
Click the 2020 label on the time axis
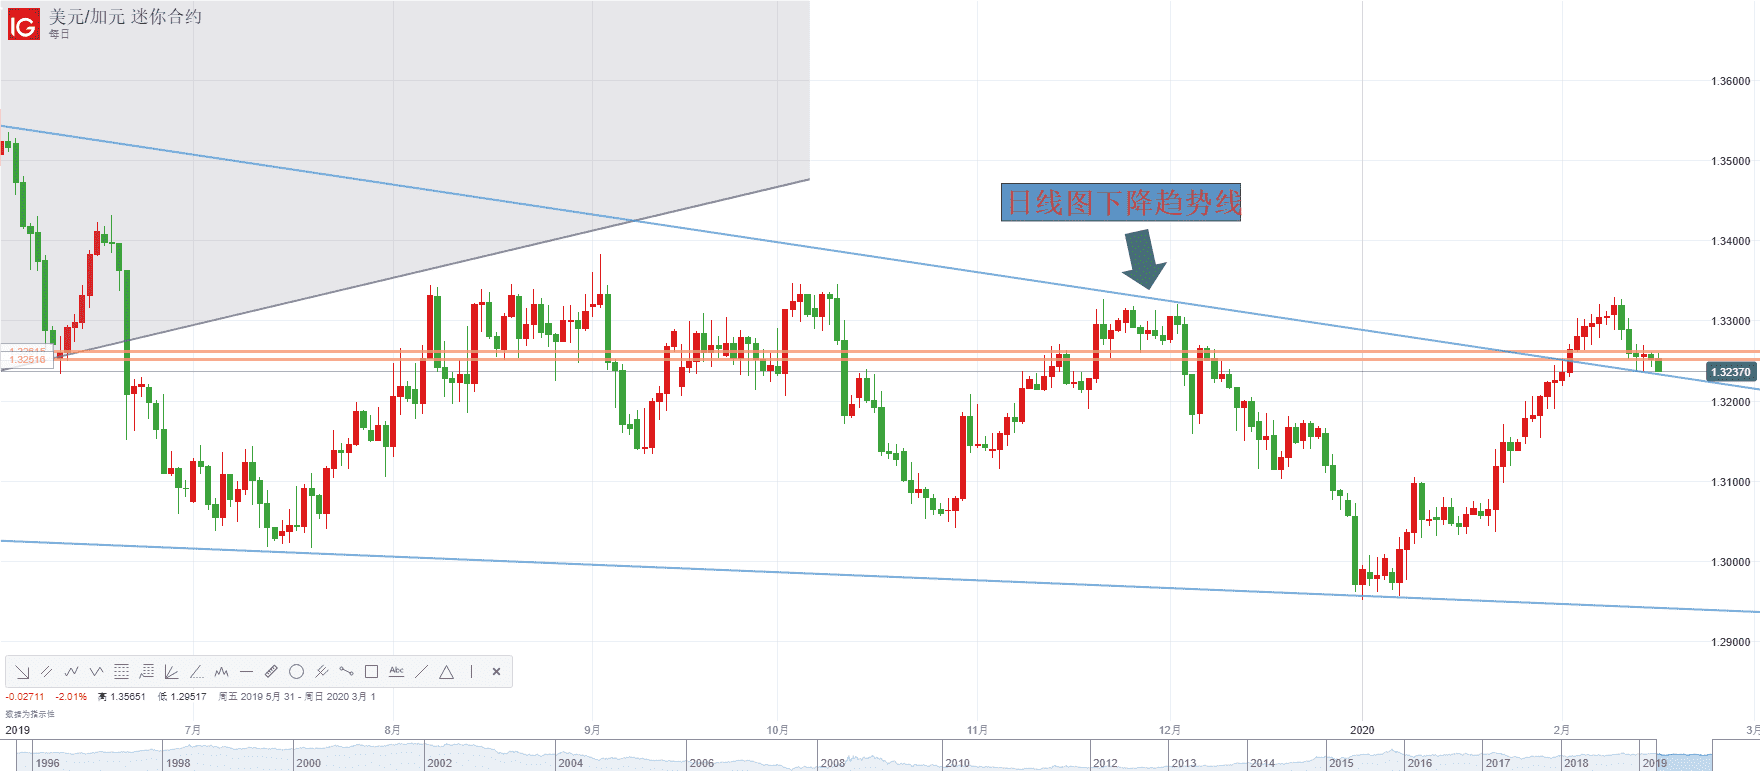(1362, 730)
